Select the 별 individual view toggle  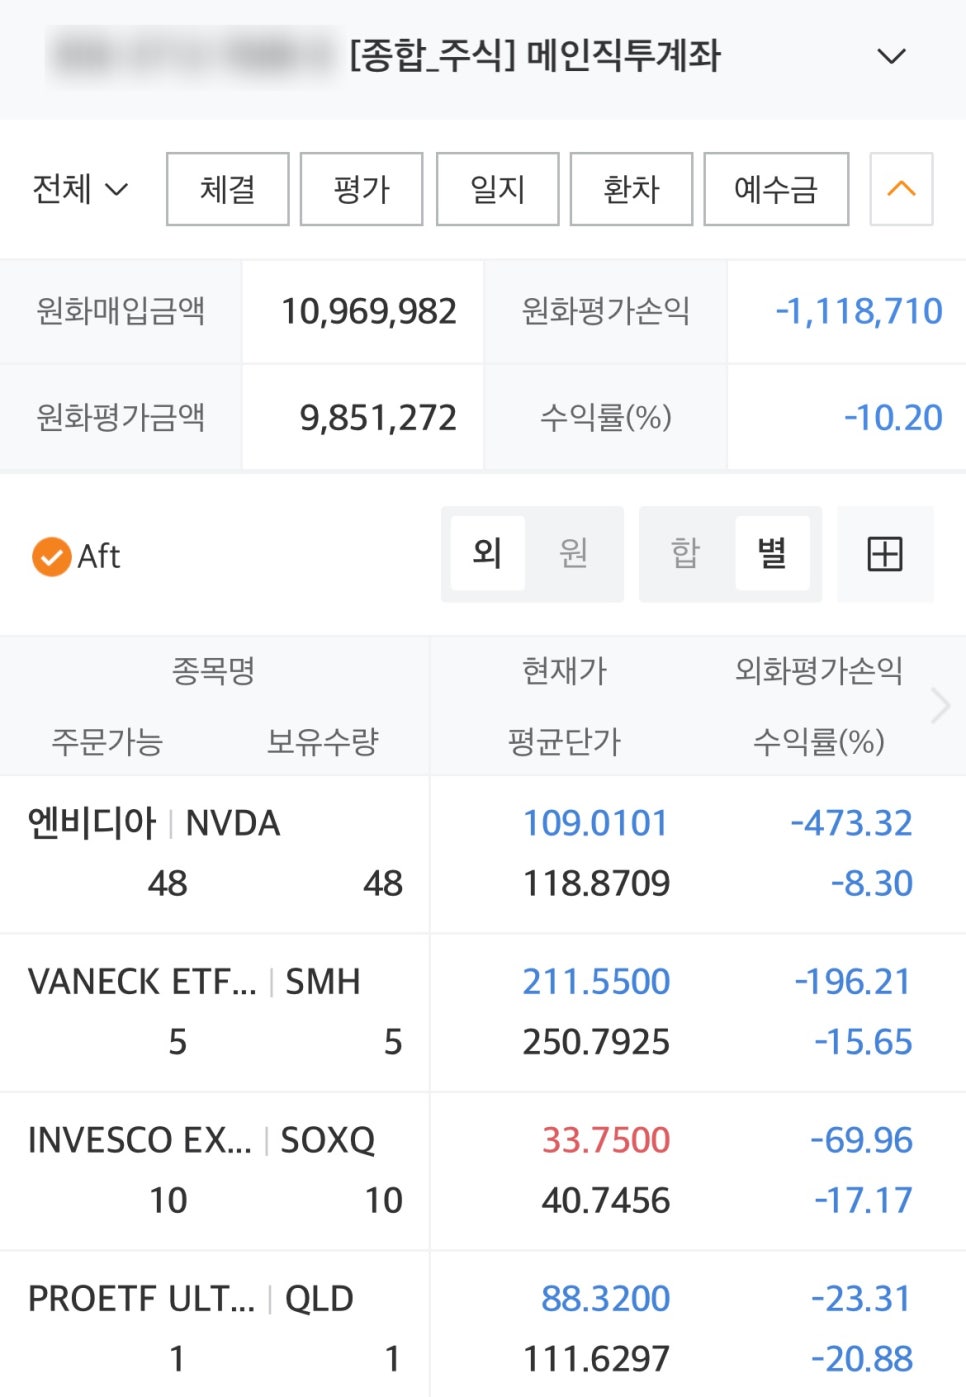click(x=771, y=553)
